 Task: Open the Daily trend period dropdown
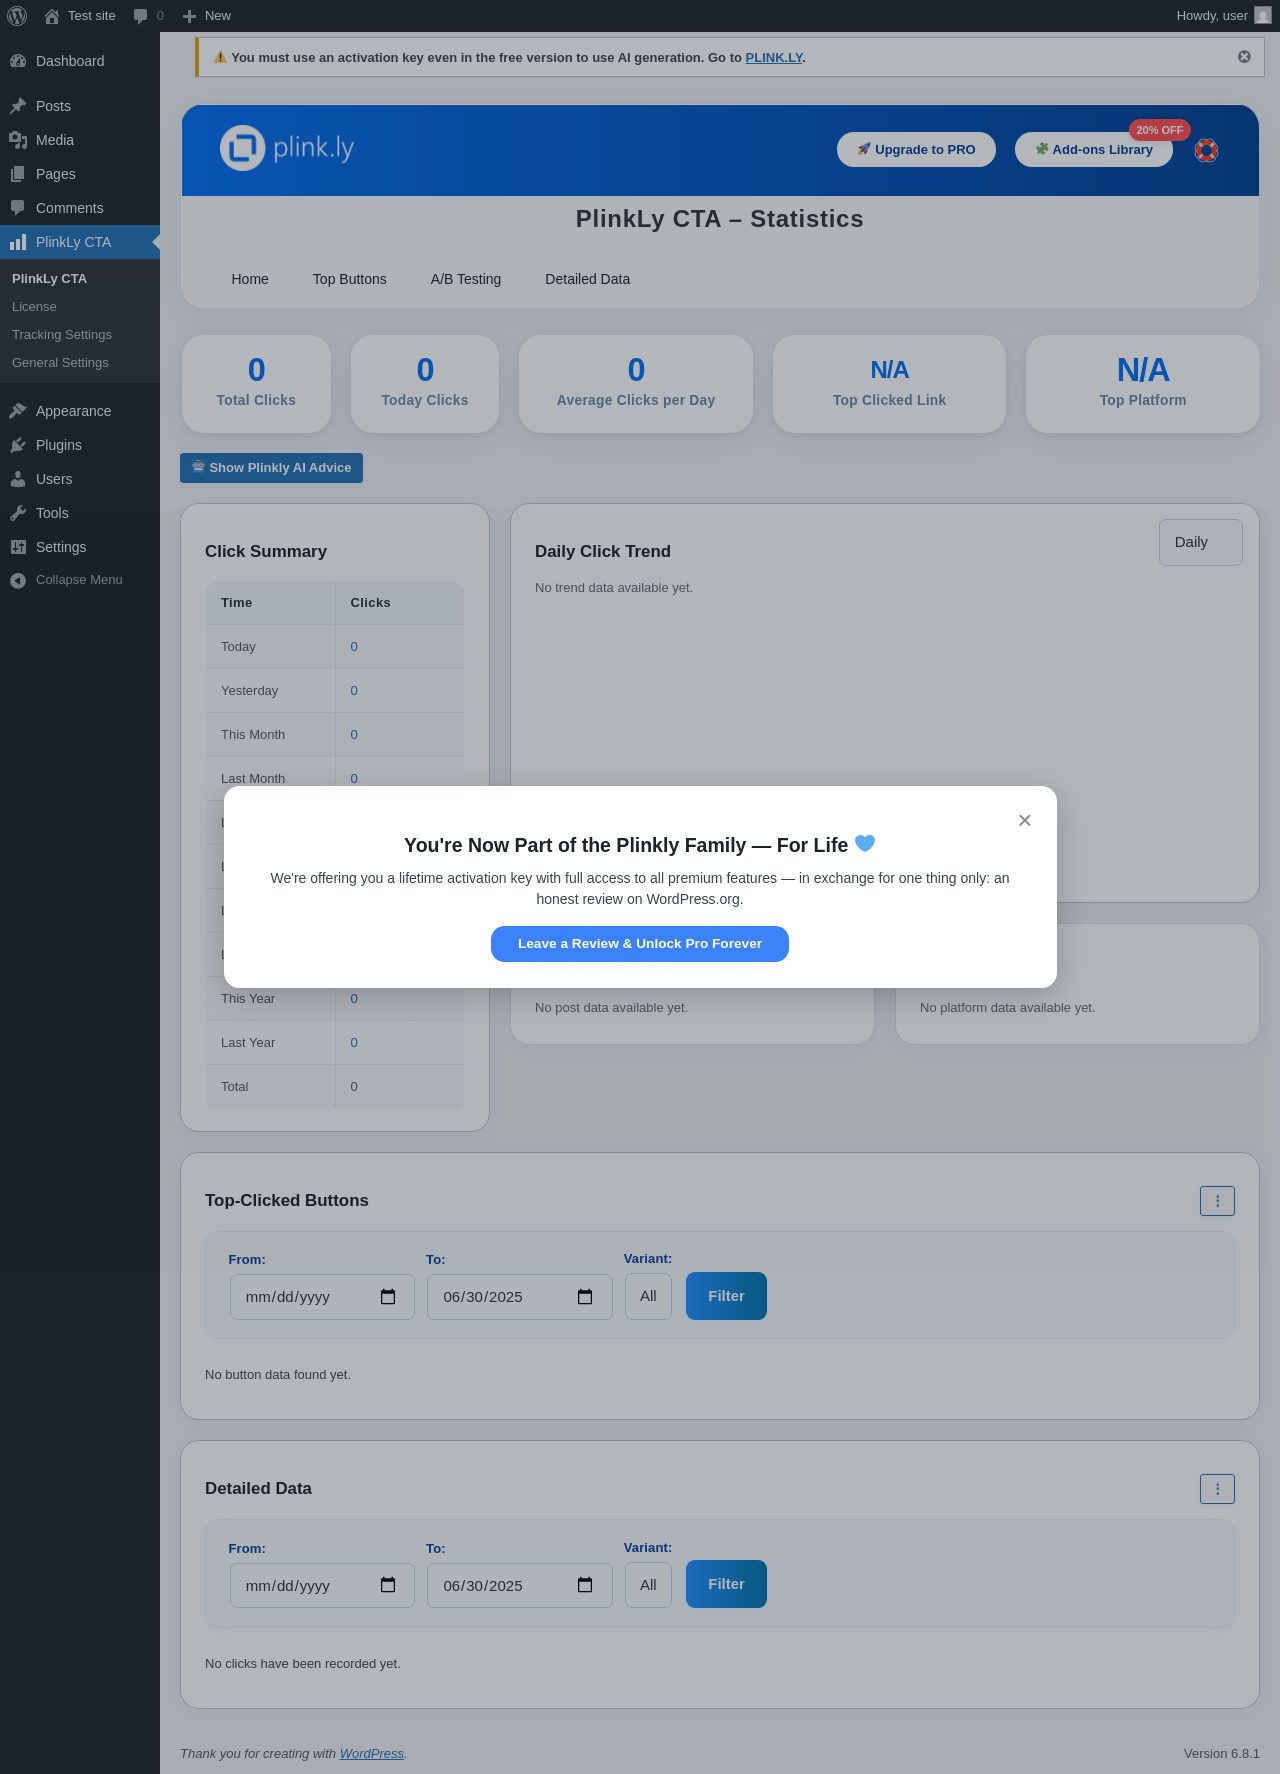(1201, 542)
